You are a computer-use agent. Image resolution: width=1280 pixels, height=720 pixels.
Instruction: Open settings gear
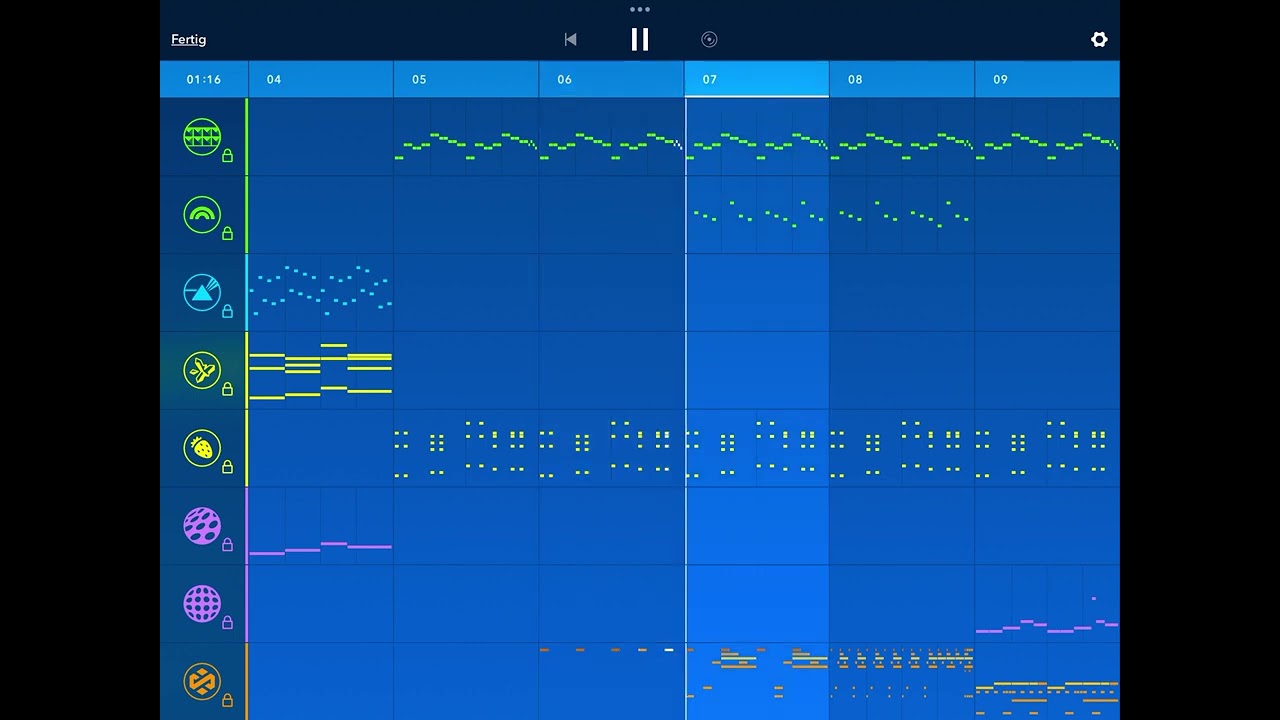pyautogui.click(x=1099, y=39)
